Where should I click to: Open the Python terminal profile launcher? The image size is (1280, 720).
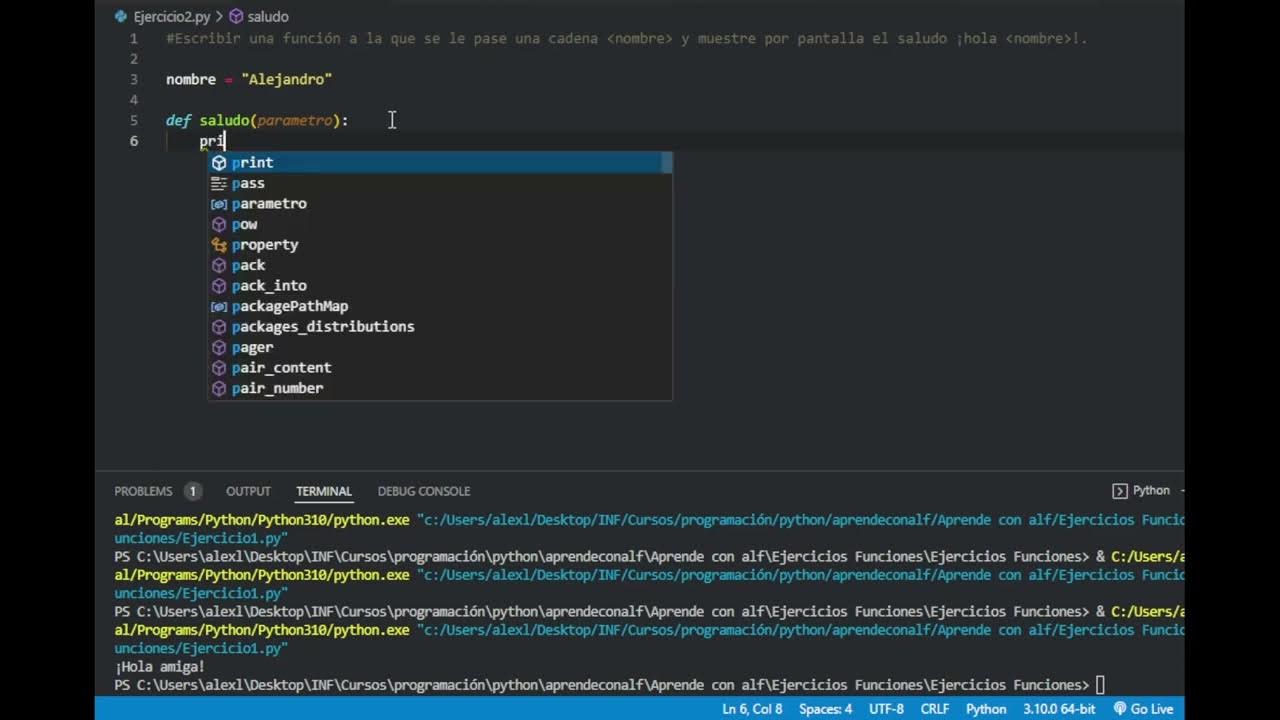[x=1142, y=490]
